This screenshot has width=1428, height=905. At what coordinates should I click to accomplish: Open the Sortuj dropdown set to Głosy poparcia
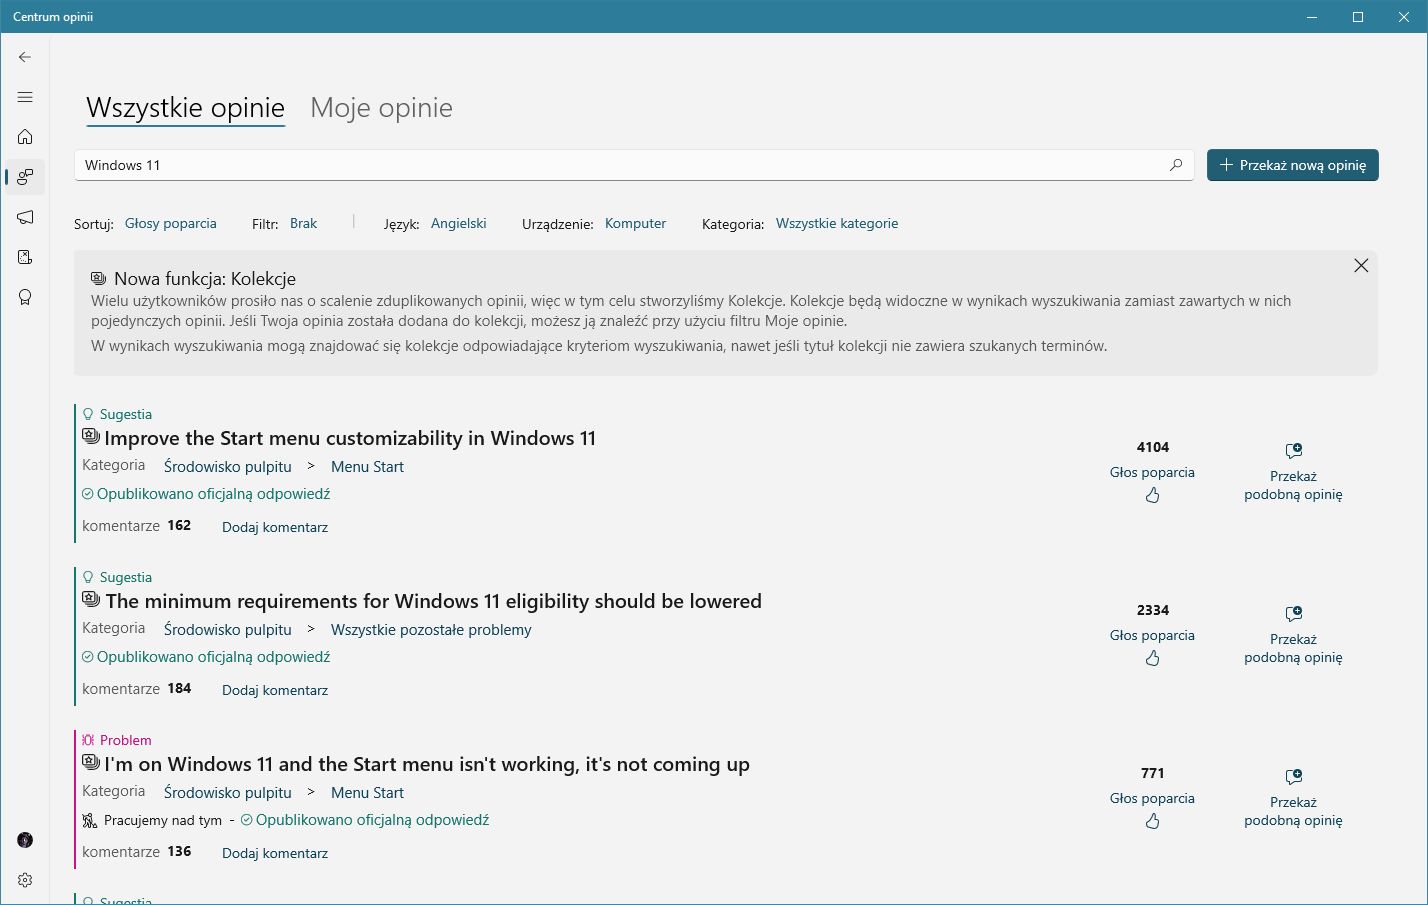click(170, 223)
